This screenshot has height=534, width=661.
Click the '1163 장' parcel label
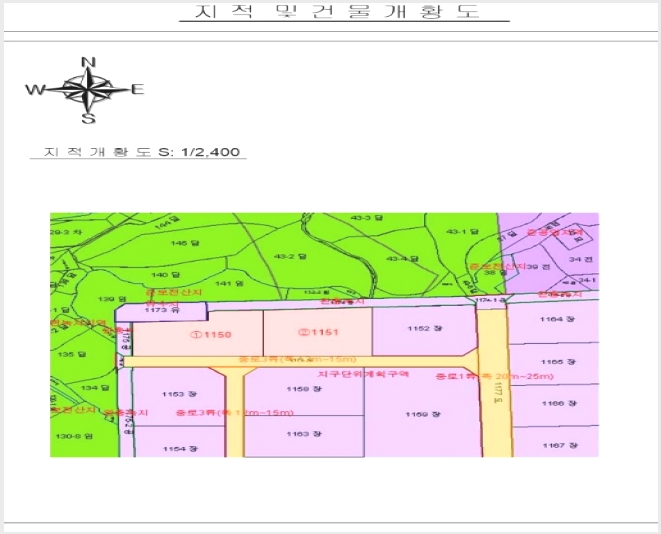click(x=304, y=434)
